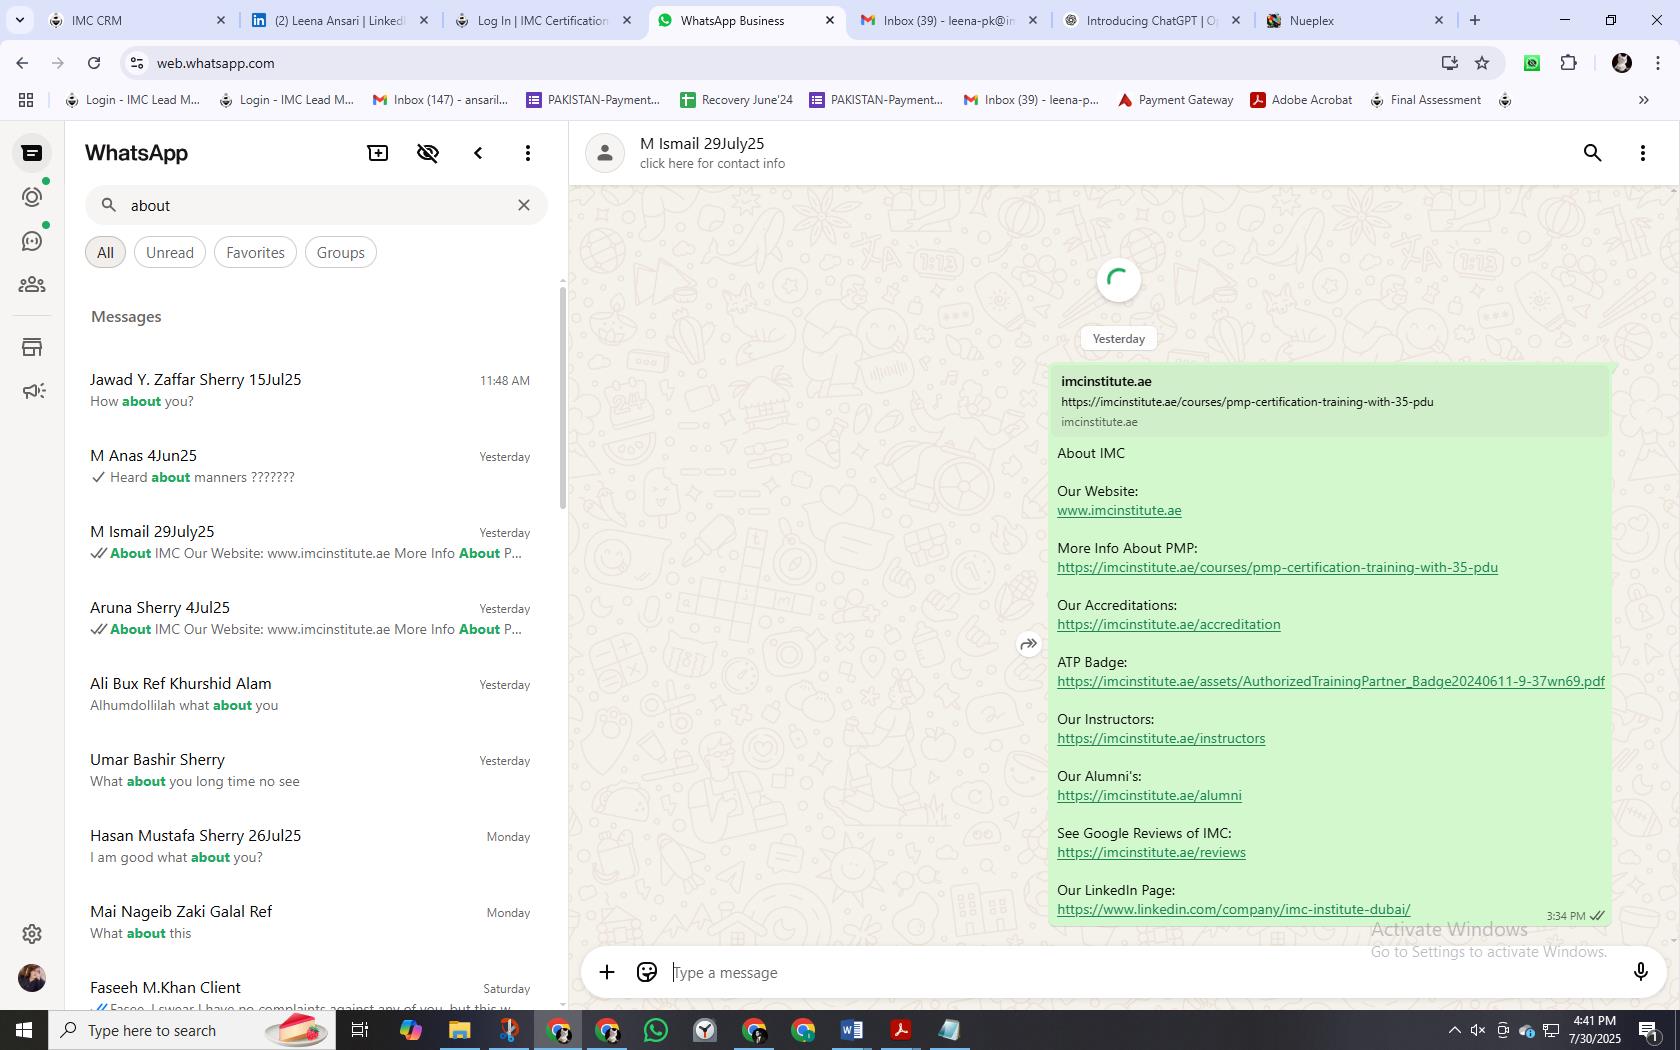Open the chat list three-dot menu
Viewport: 1680px width, 1050px height.
(528, 153)
